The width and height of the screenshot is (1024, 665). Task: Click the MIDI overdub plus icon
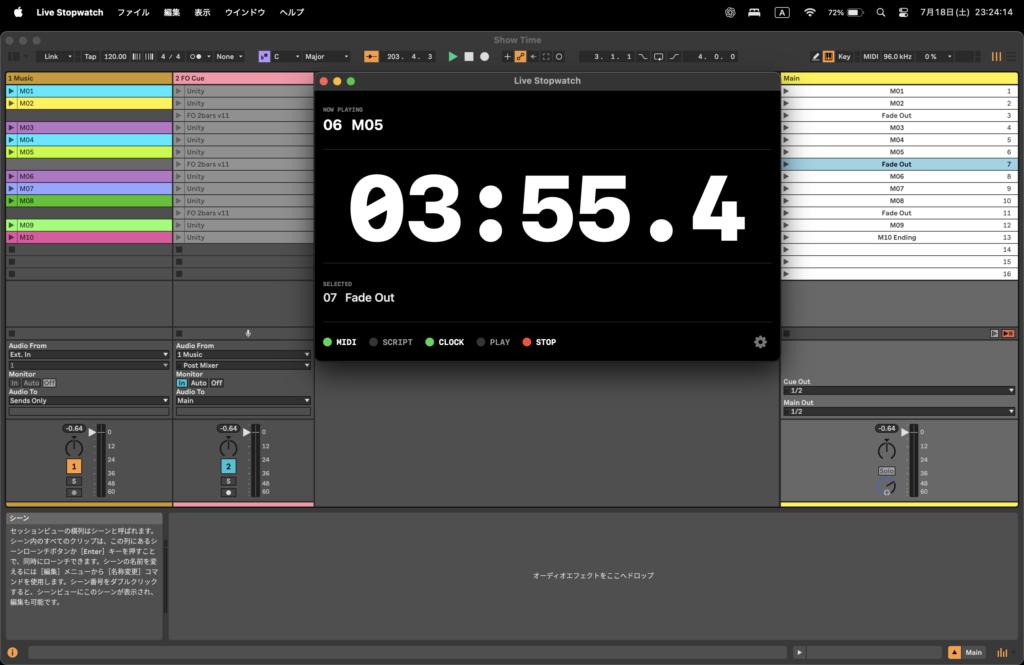coord(507,57)
